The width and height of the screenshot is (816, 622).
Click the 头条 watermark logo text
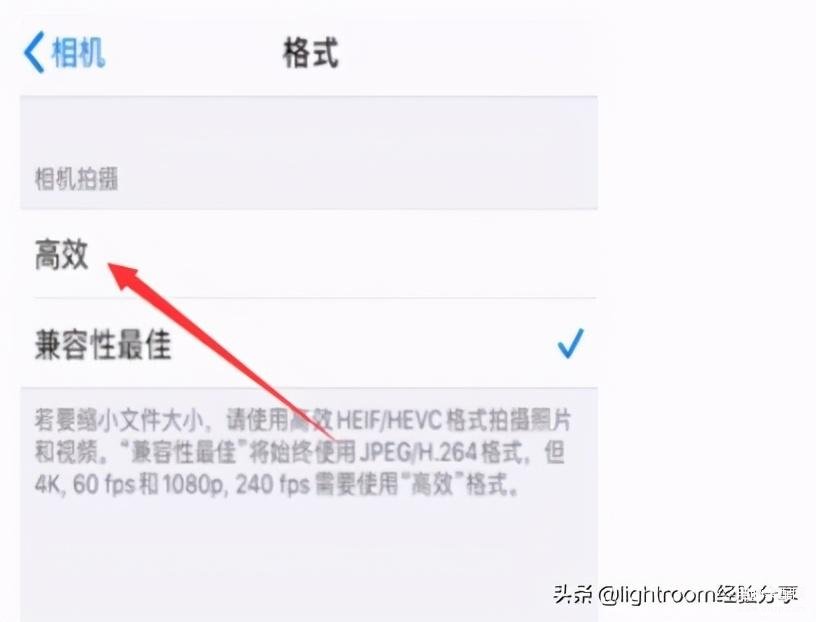pos(573,594)
